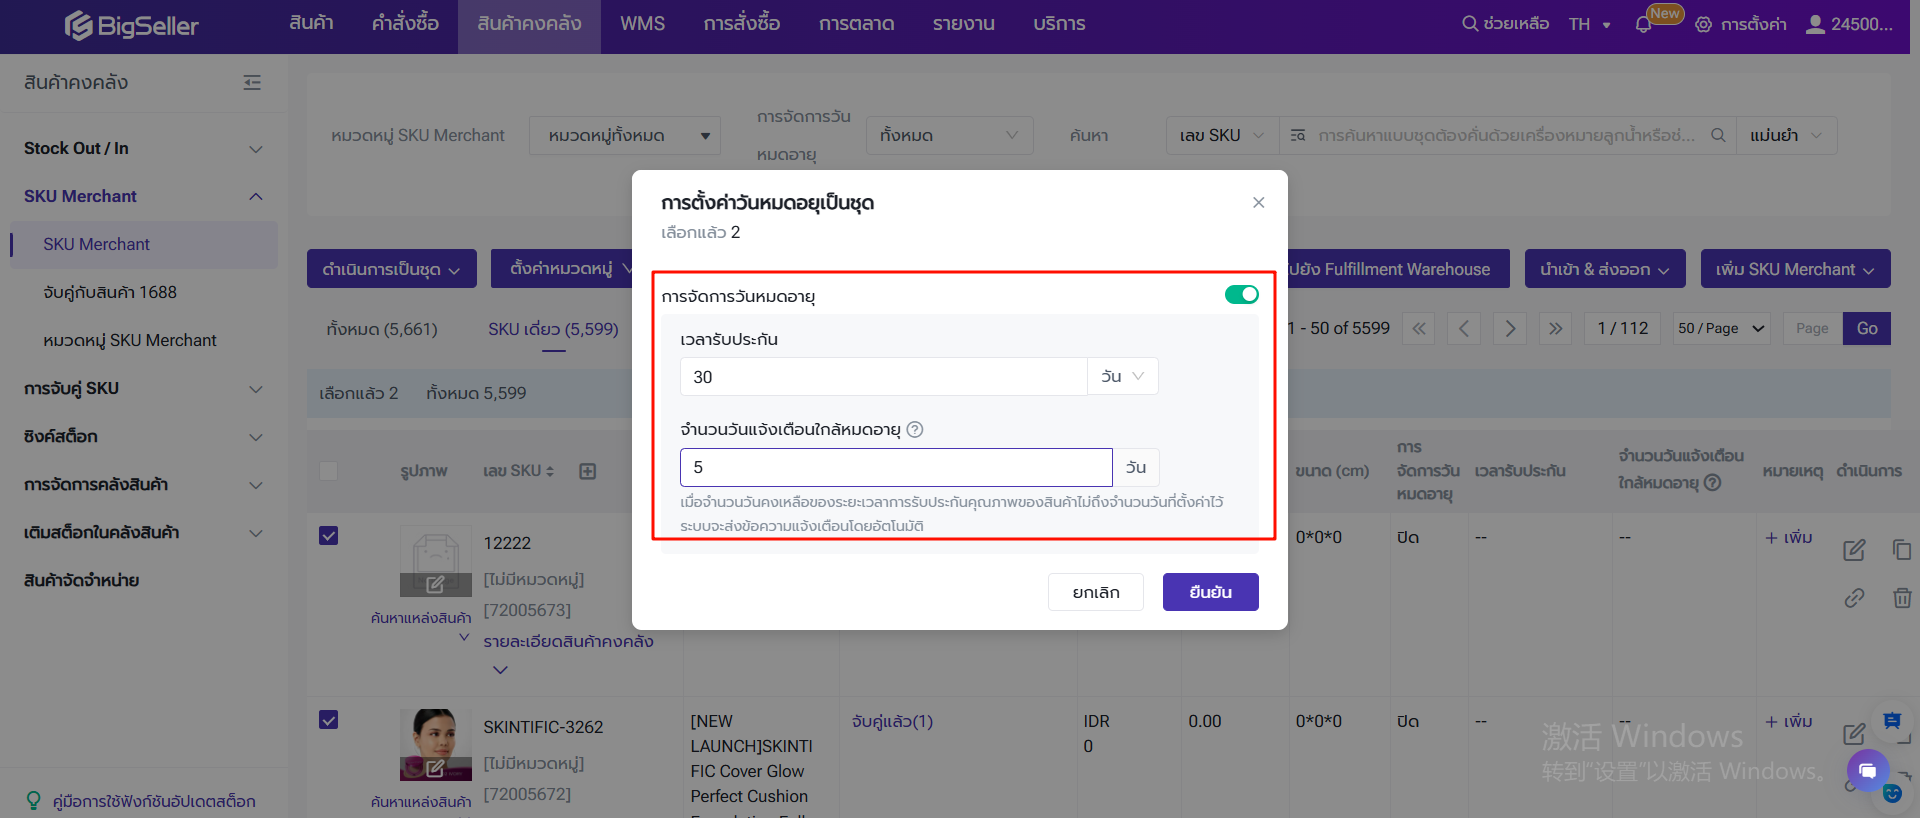The image size is (1920, 818).
Task: Click the sort arrows on the SKU number column
Action: tap(550, 471)
